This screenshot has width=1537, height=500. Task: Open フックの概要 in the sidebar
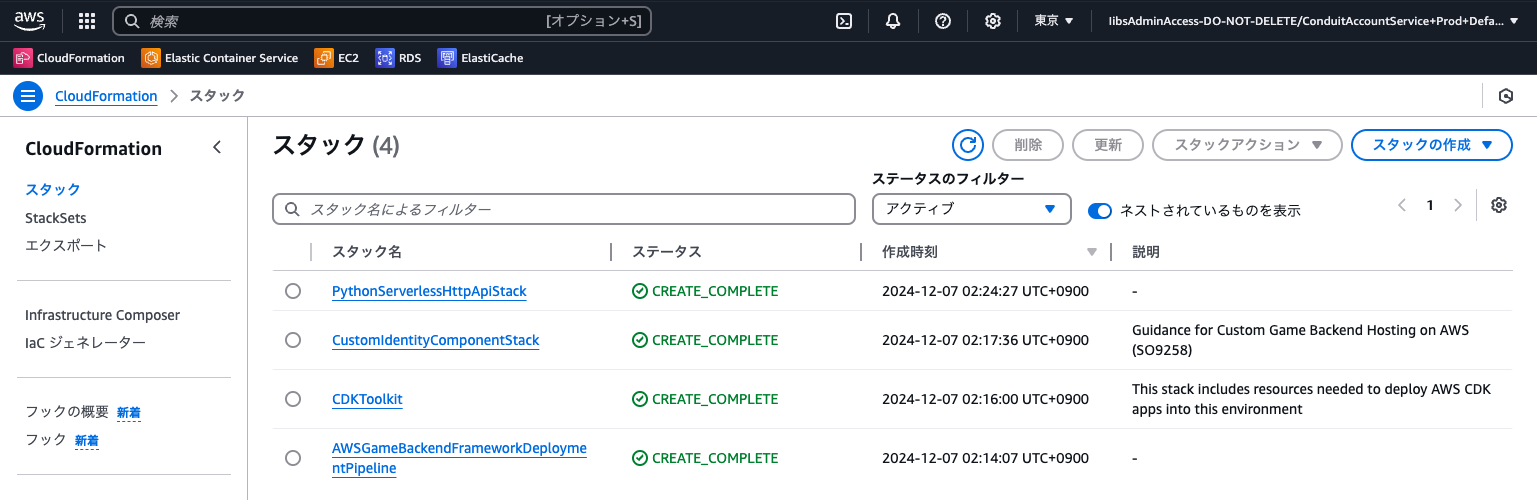click(x=67, y=411)
